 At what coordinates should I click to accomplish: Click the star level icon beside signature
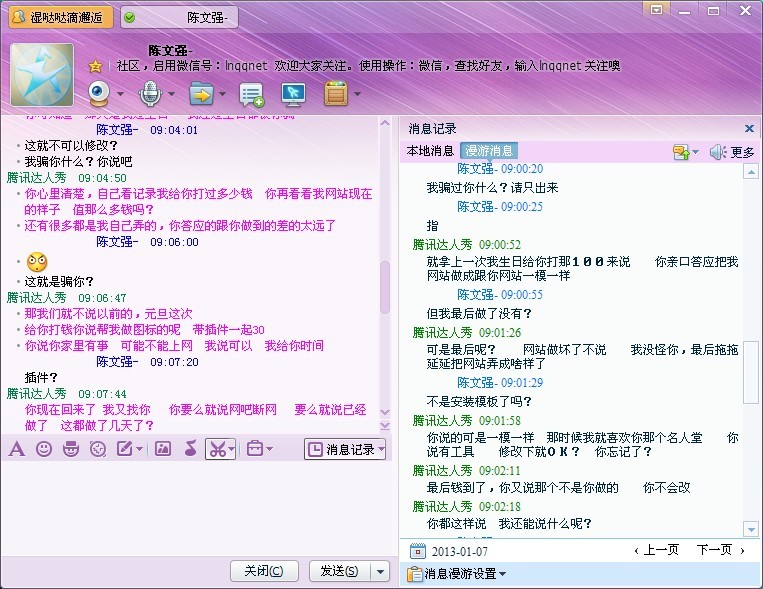click(x=95, y=66)
